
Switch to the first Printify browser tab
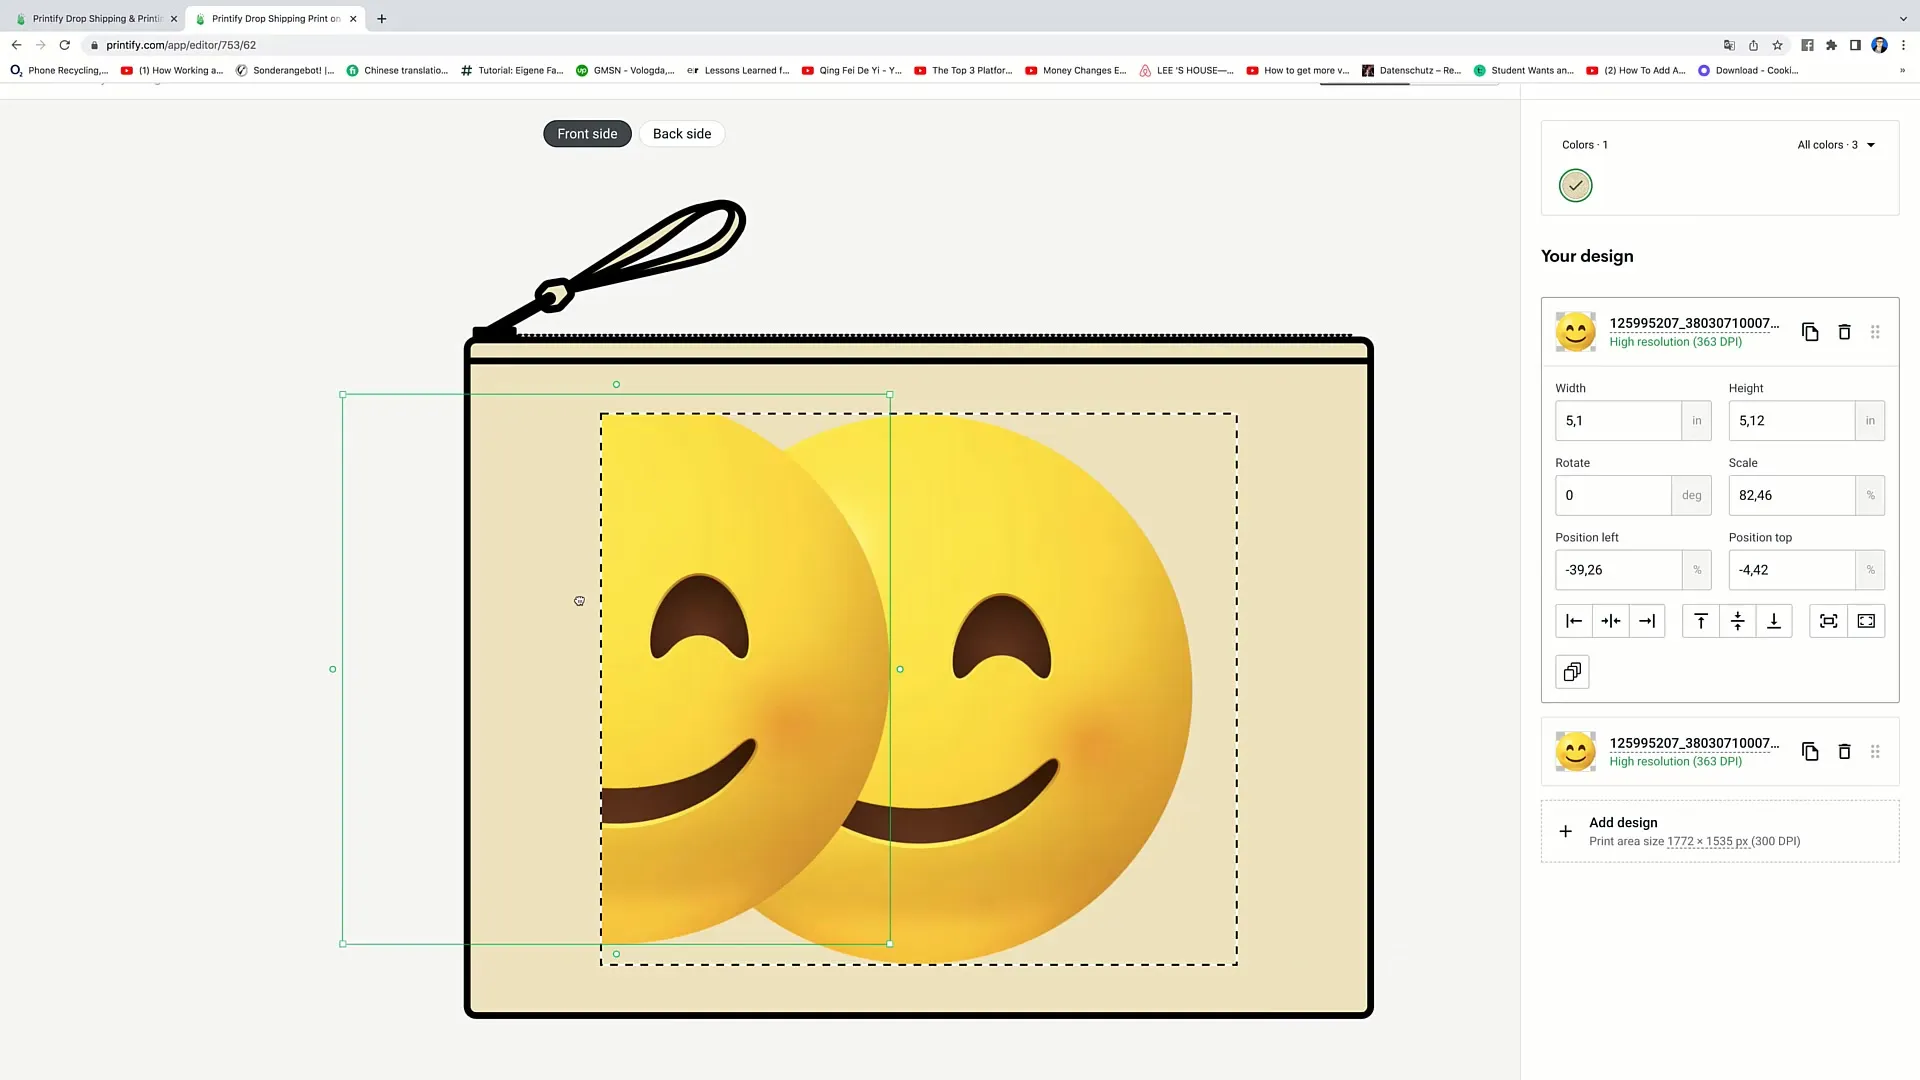coord(97,18)
